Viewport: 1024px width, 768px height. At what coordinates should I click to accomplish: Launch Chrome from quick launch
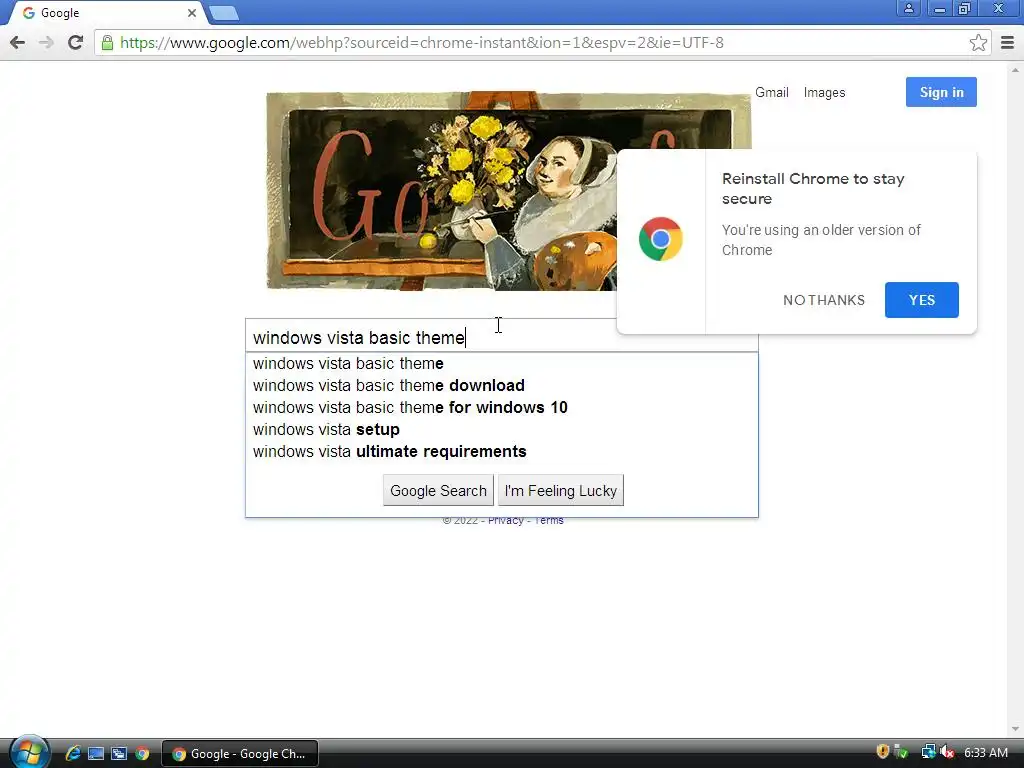click(x=142, y=754)
